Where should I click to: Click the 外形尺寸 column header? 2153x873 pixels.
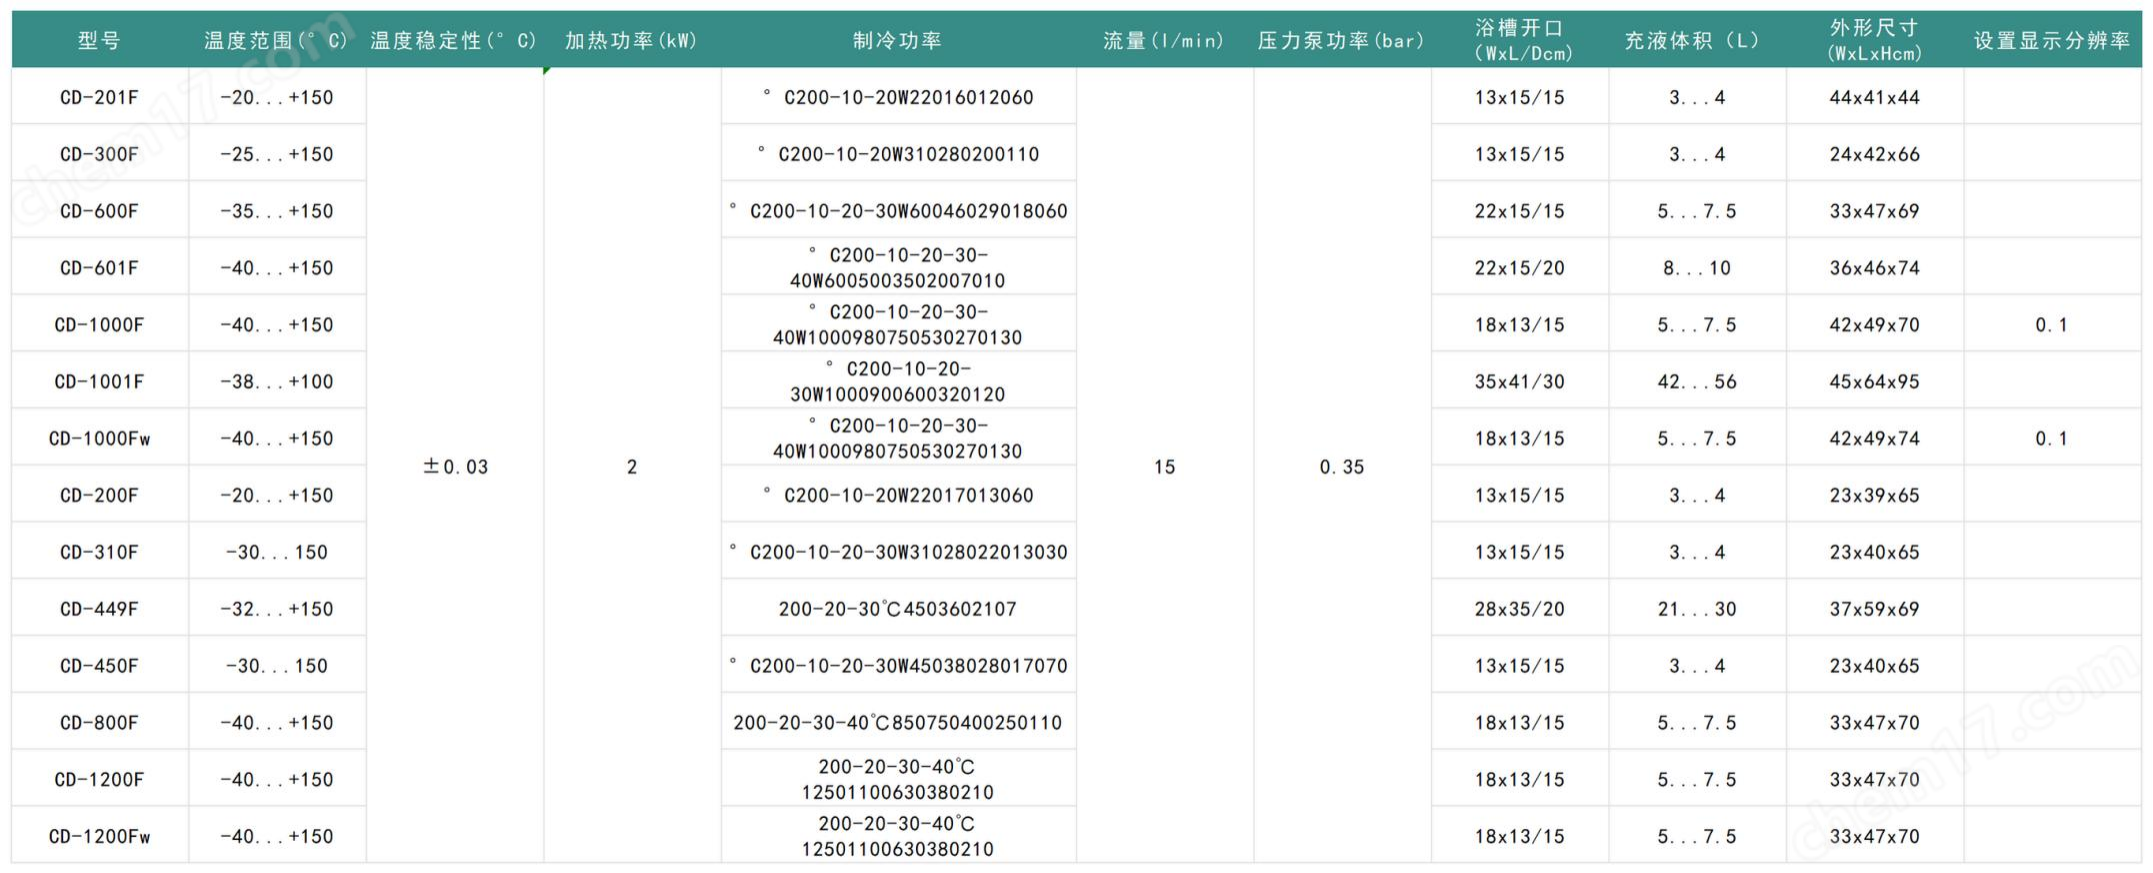point(1874,41)
